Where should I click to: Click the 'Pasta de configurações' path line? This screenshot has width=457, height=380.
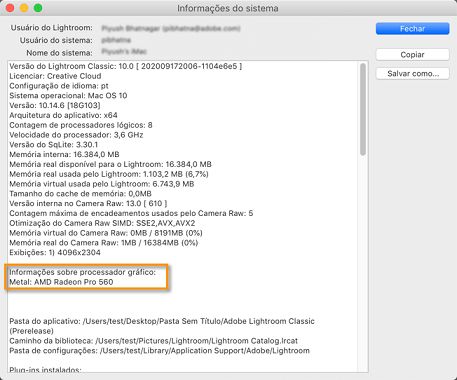point(159,351)
